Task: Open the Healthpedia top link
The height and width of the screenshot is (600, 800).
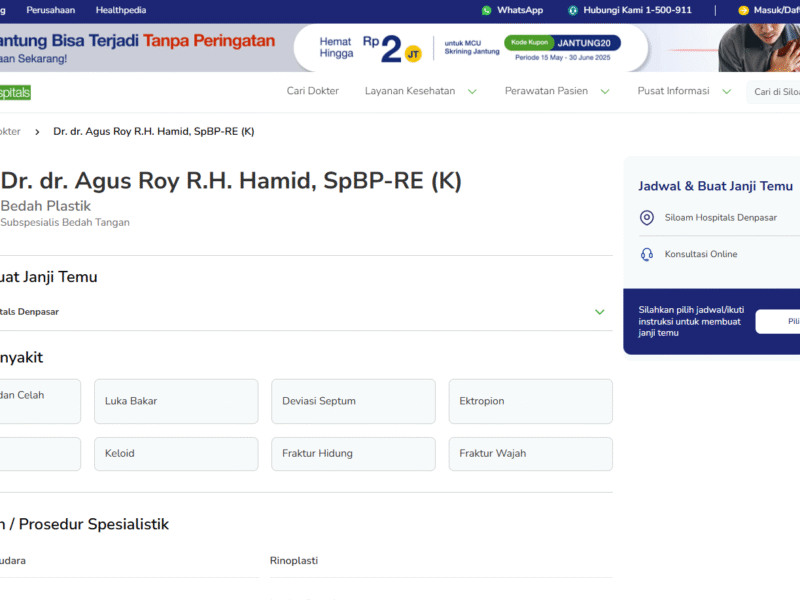Action: pyautogui.click(x=120, y=10)
